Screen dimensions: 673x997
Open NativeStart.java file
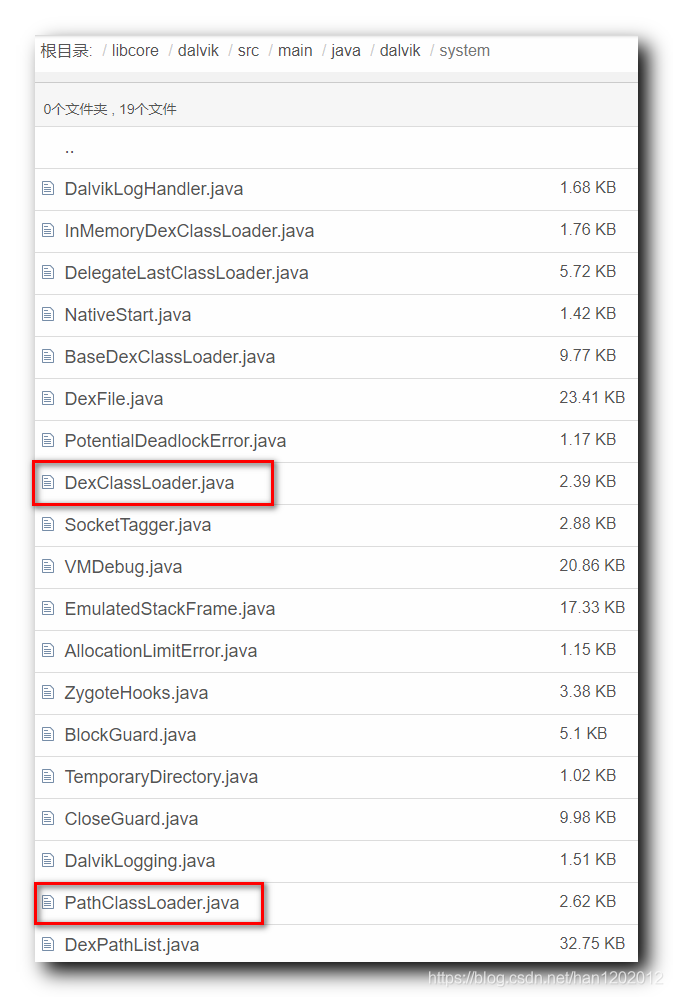click(127, 315)
